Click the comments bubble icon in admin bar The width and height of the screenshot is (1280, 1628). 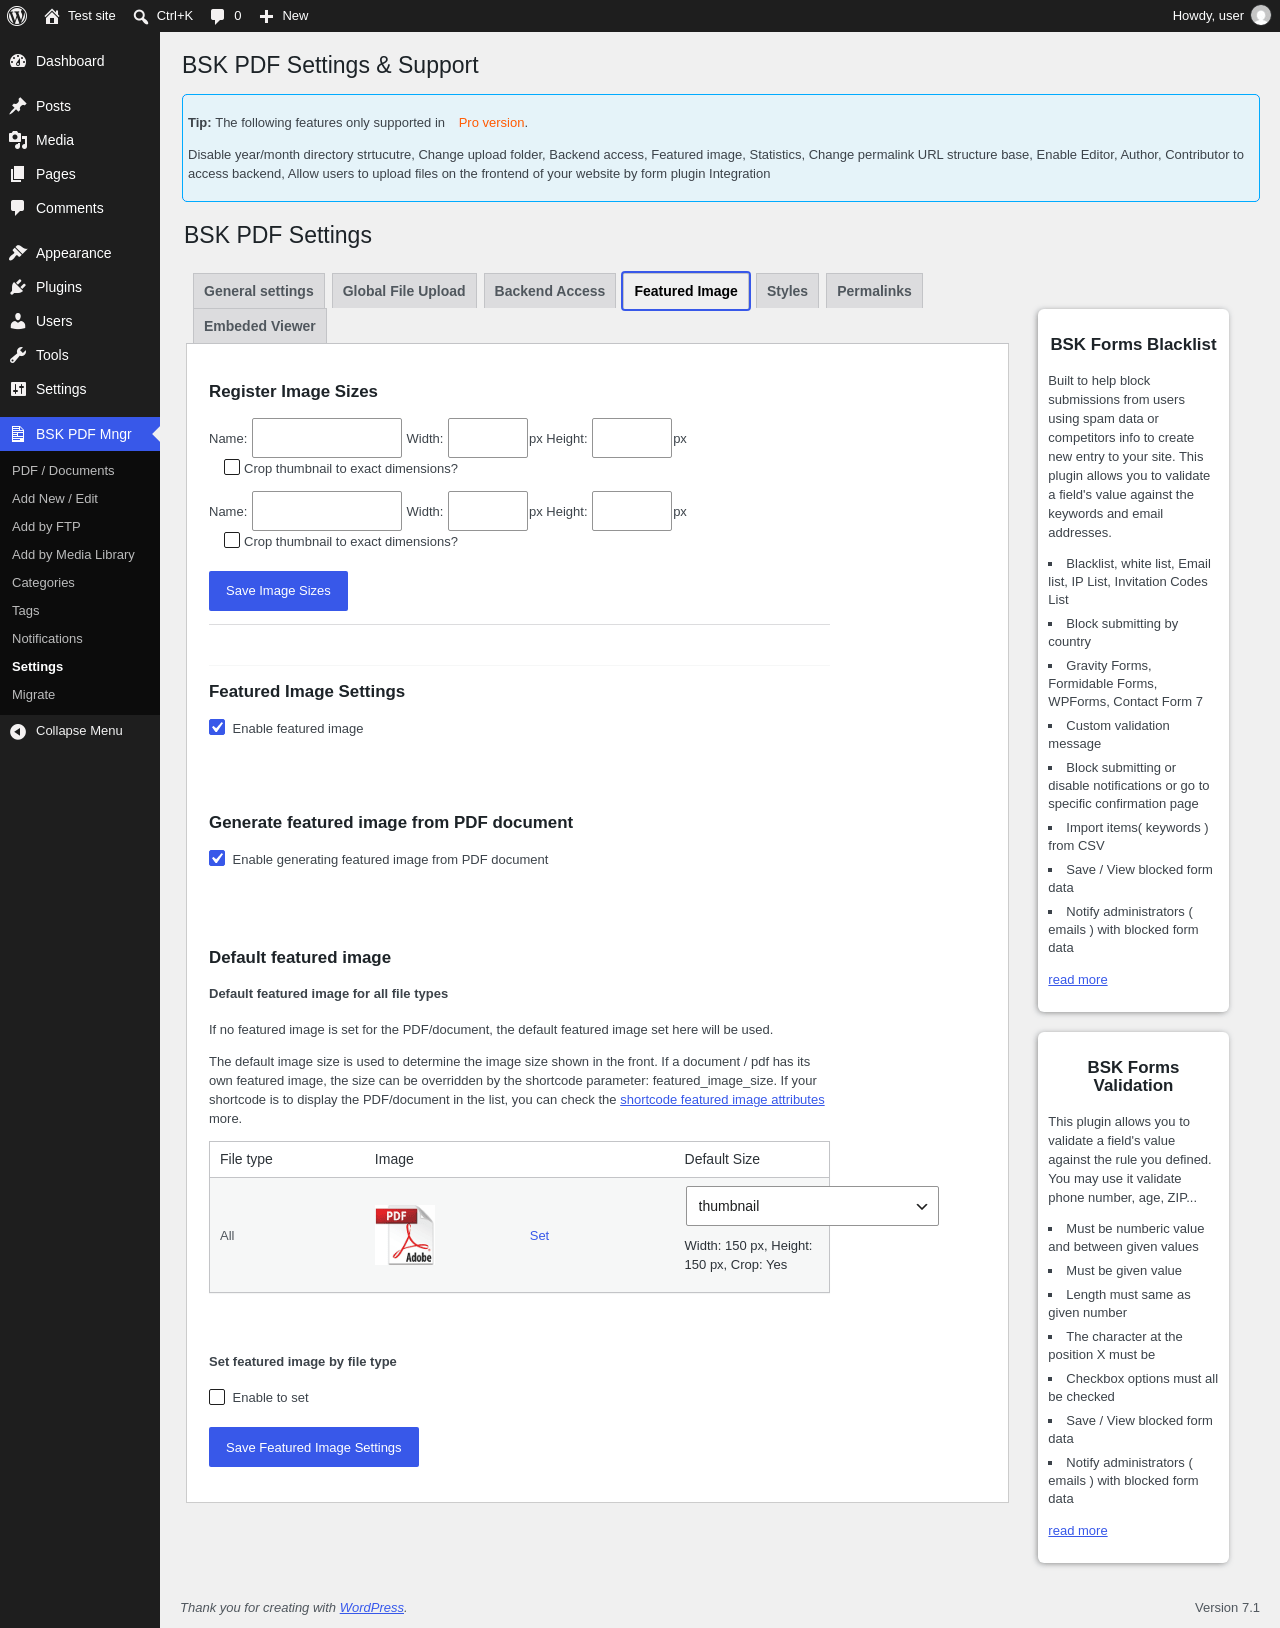point(217,16)
